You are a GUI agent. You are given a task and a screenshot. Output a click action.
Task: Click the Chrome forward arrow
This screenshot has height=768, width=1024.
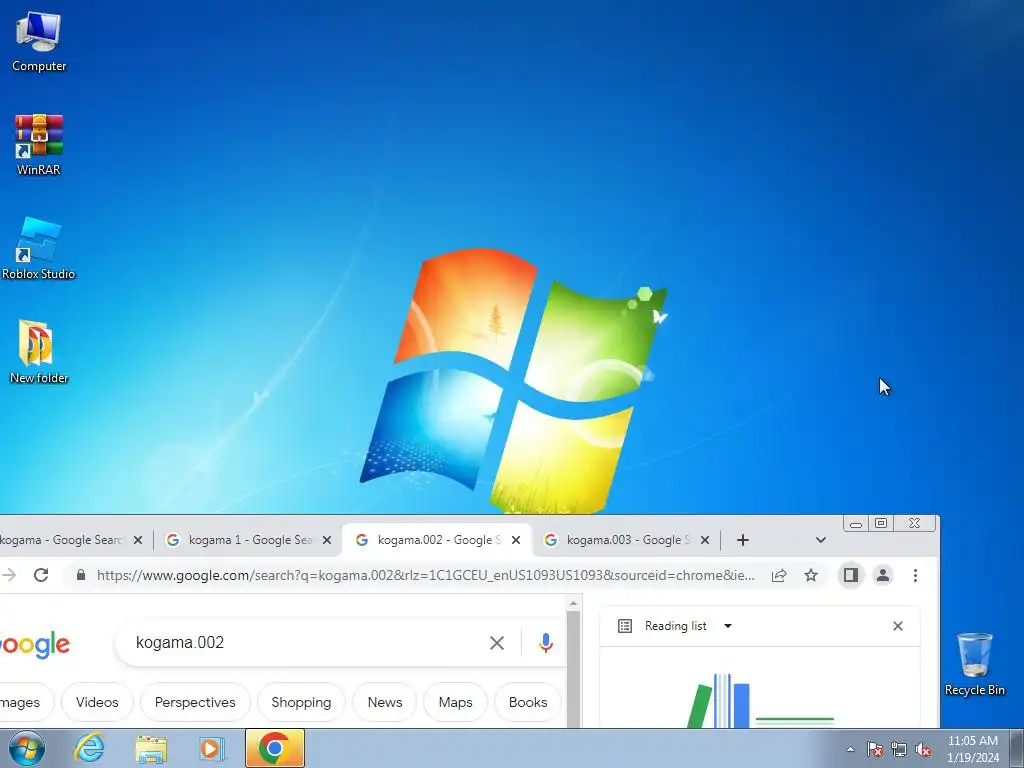9,575
